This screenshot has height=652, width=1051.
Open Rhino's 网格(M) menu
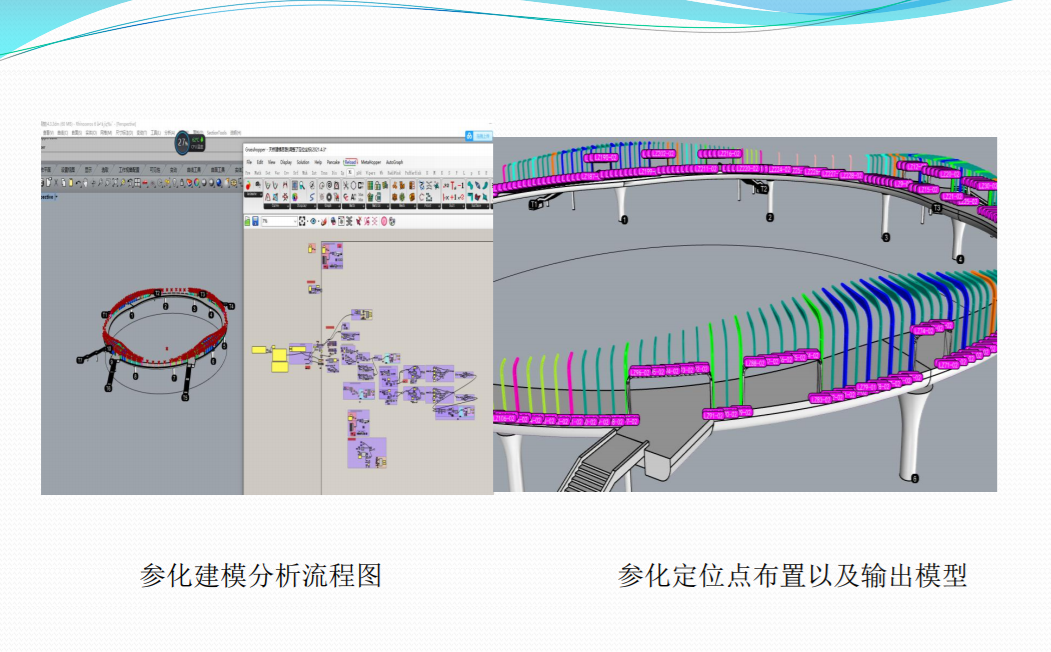106,133
